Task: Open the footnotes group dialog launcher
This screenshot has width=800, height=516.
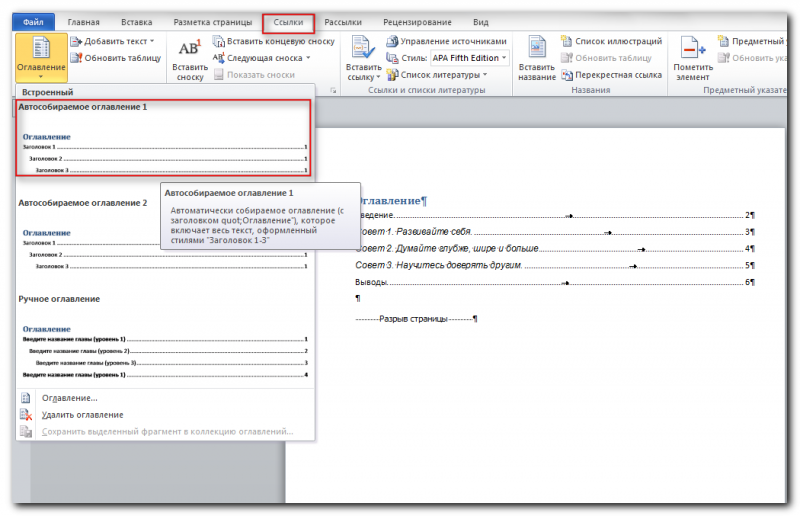Action: [x=333, y=90]
